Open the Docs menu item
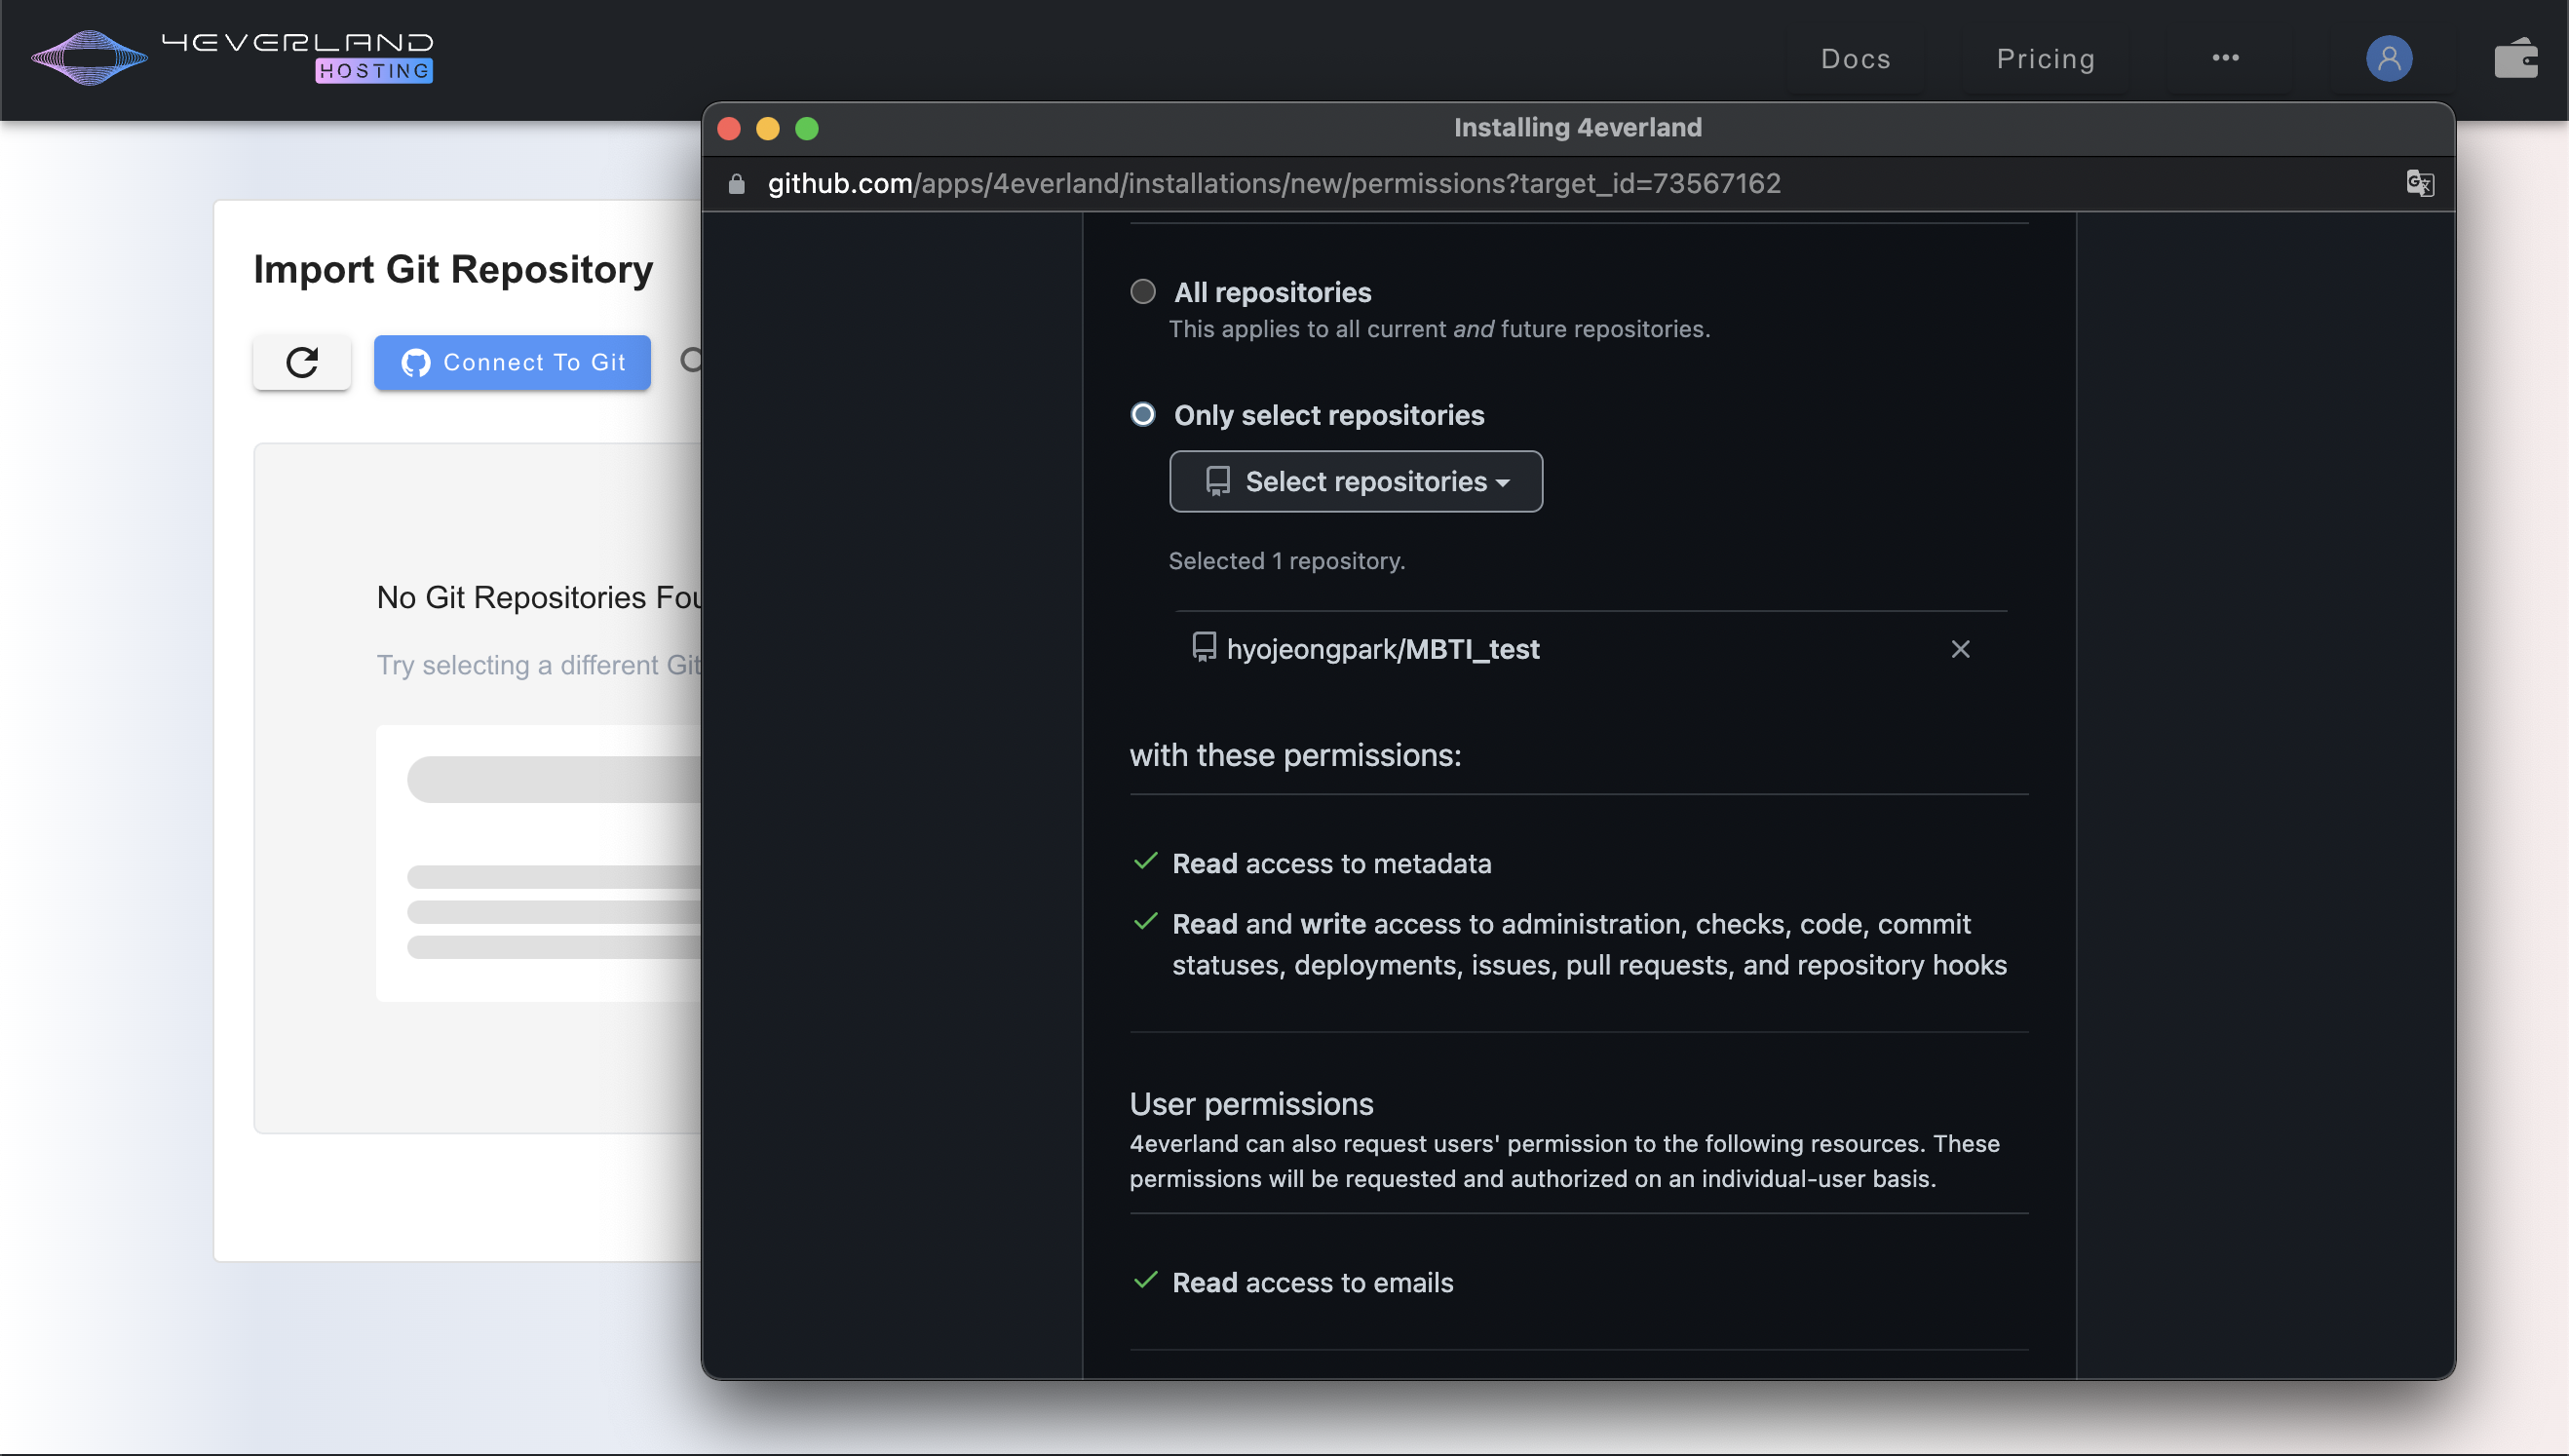 (x=1855, y=59)
